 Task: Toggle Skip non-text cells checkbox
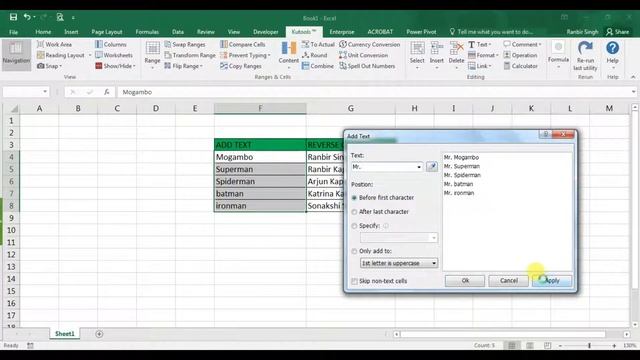[354, 281]
